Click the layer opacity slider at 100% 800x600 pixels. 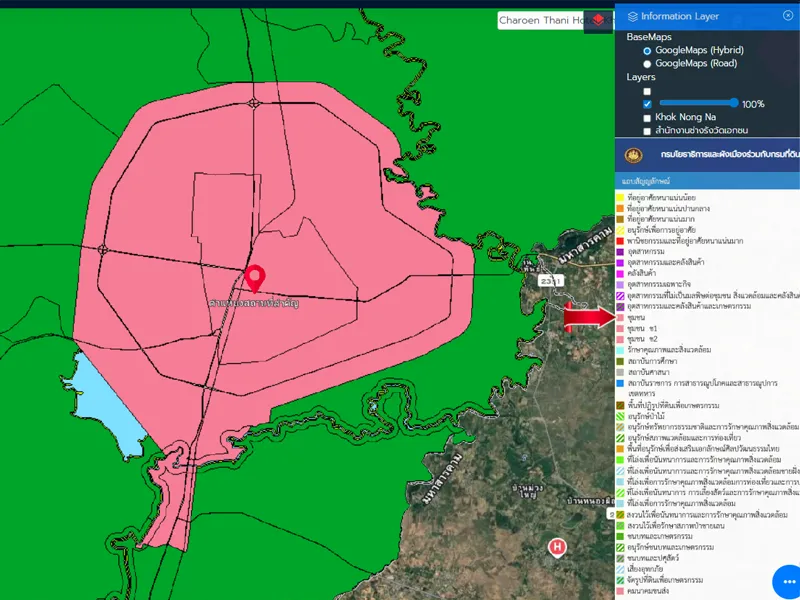pos(698,103)
